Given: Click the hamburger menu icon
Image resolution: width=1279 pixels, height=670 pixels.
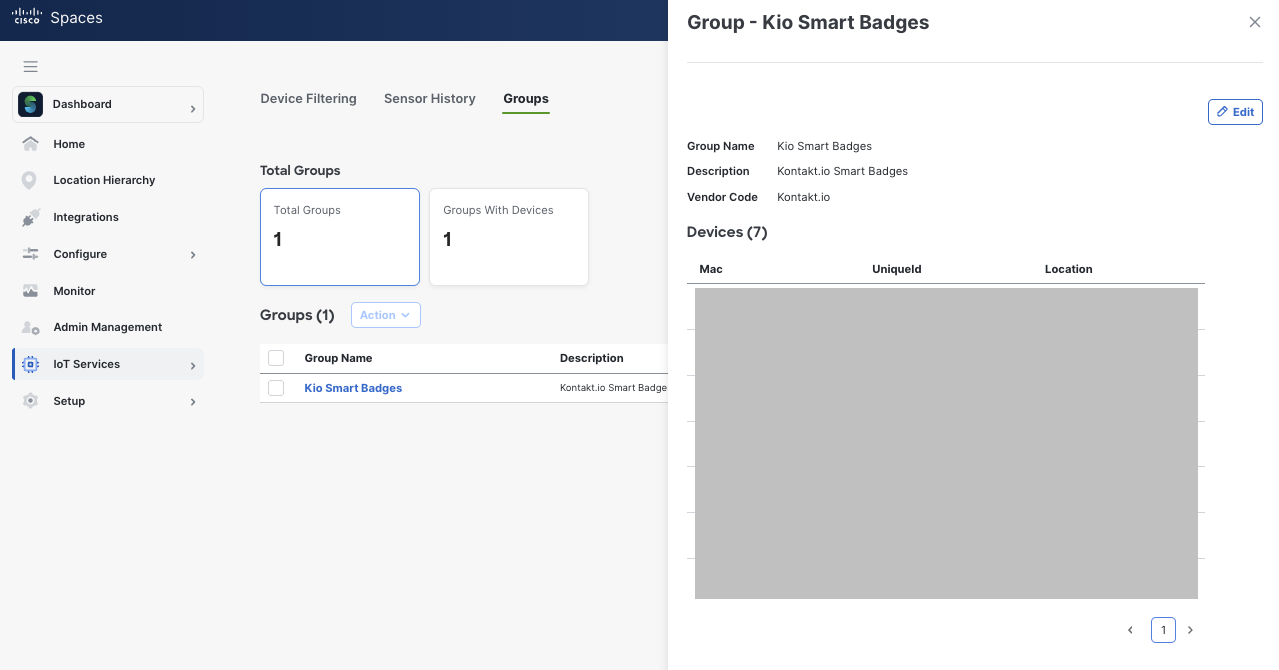Looking at the screenshot, I should click(x=30, y=67).
